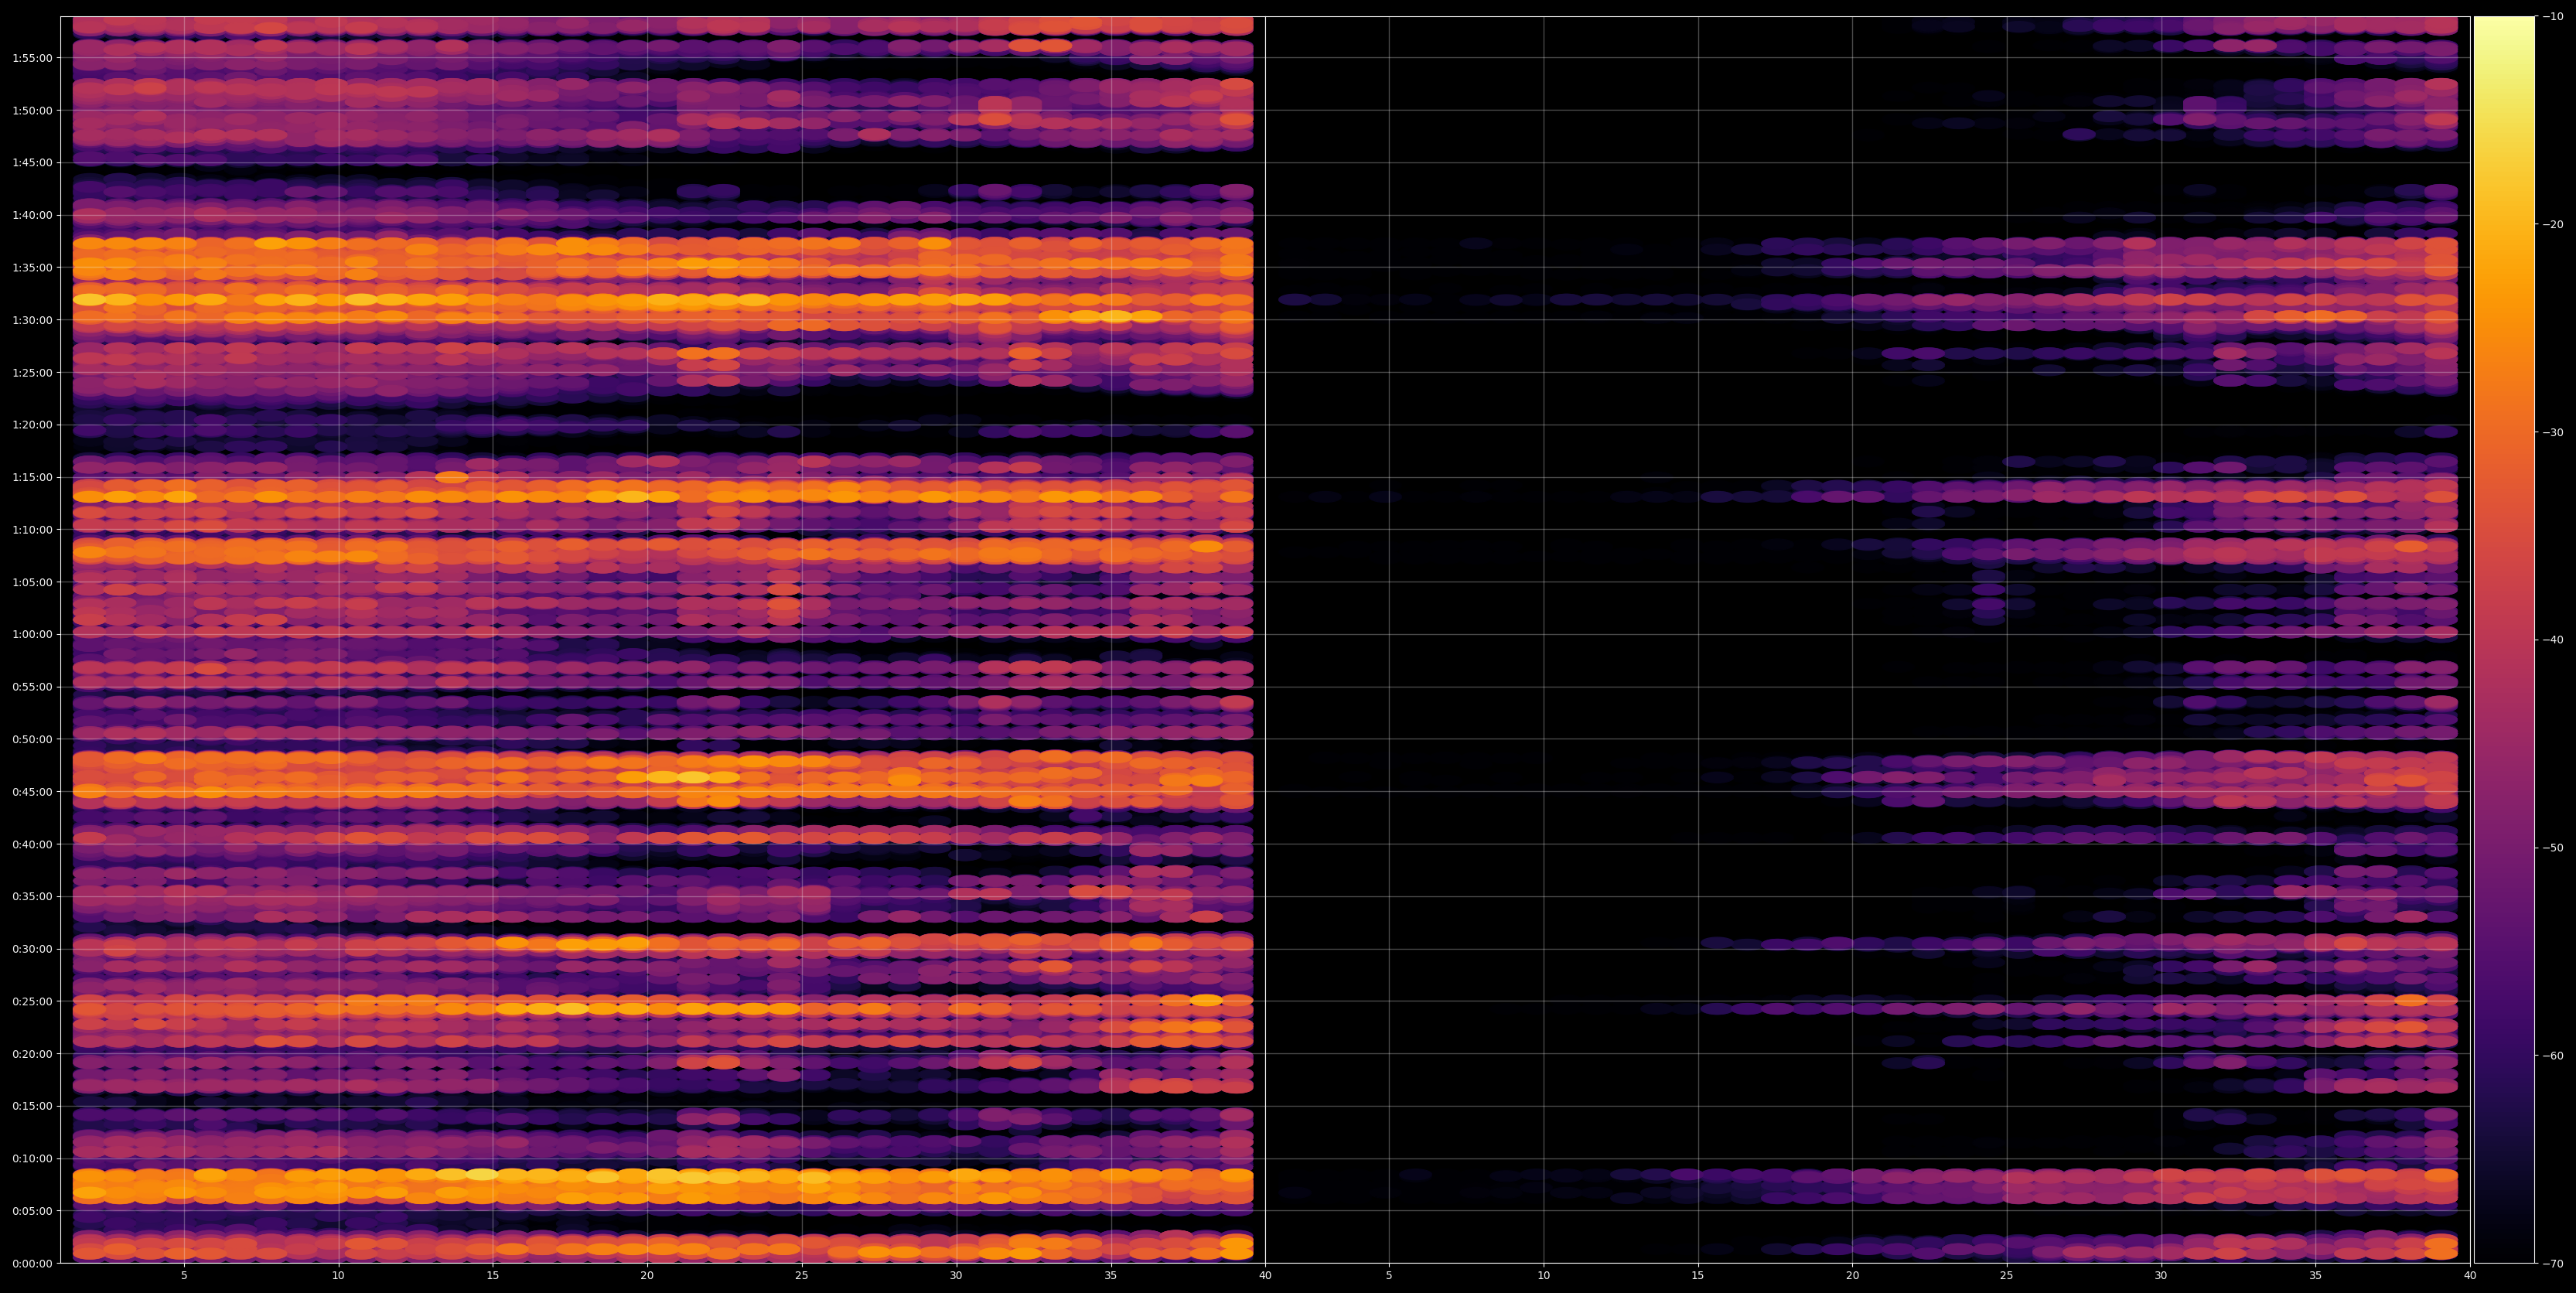
Task: Click the colorbar tick label −50
Action: coord(2553,848)
